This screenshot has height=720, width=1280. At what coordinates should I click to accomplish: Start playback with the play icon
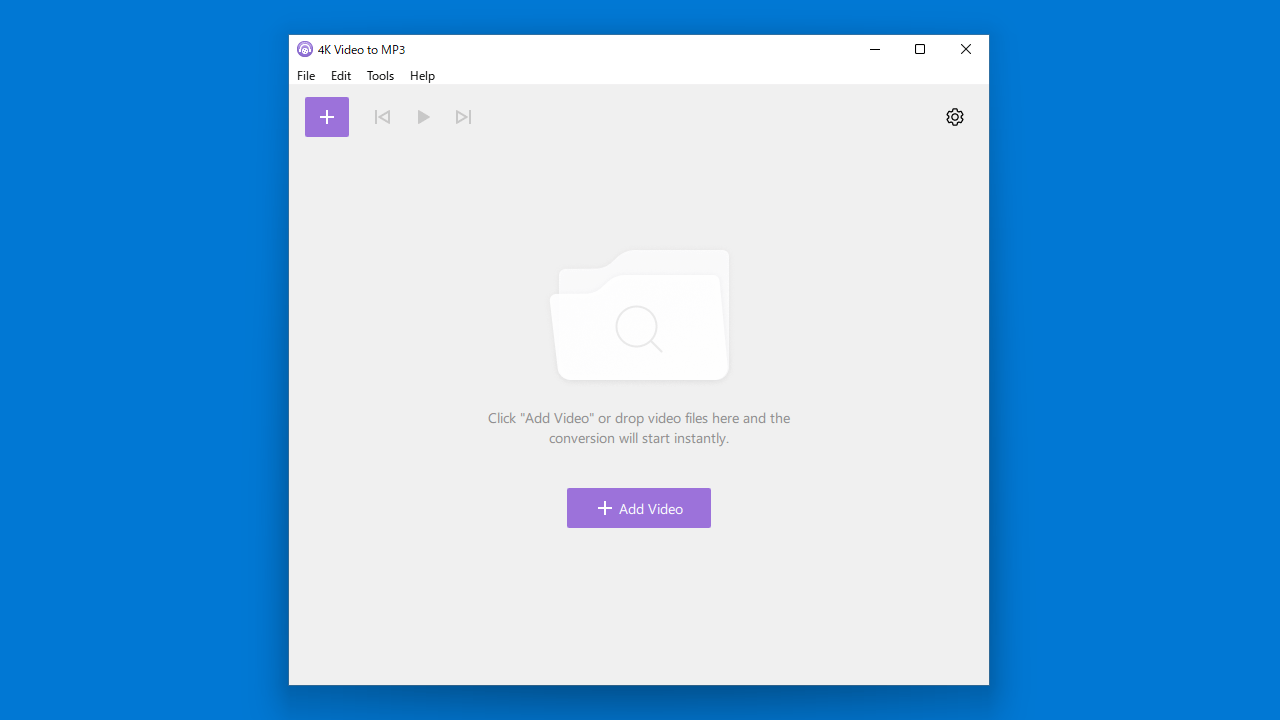tap(423, 117)
